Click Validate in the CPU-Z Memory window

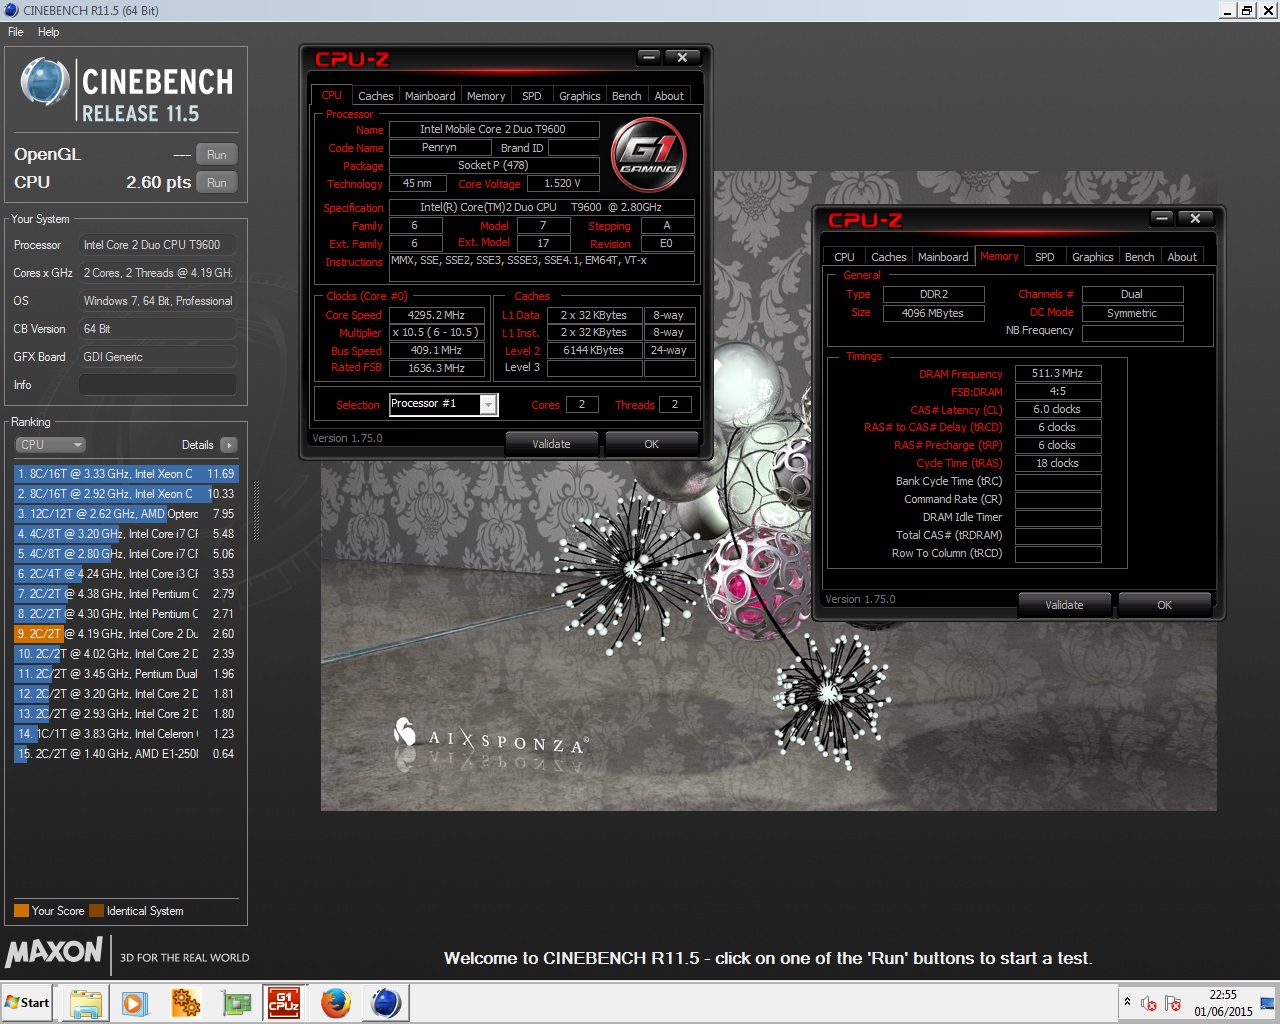pyautogui.click(x=1064, y=605)
